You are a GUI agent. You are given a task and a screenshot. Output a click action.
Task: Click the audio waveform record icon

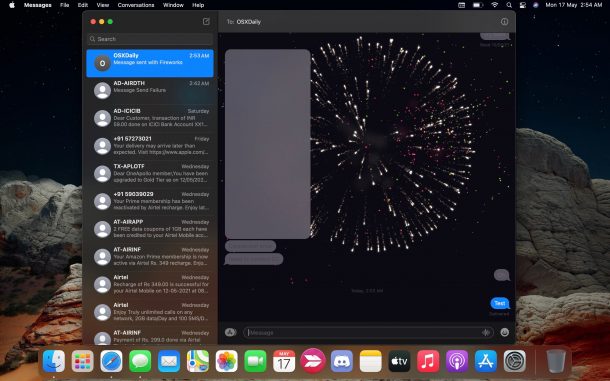[486, 332]
